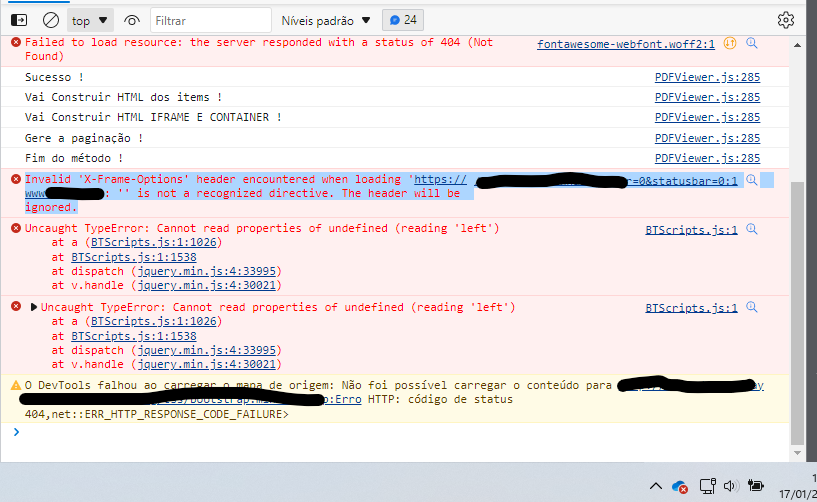Click the console scrollbar up arrow
Viewport: 817px width, 502px height.
pos(797,45)
